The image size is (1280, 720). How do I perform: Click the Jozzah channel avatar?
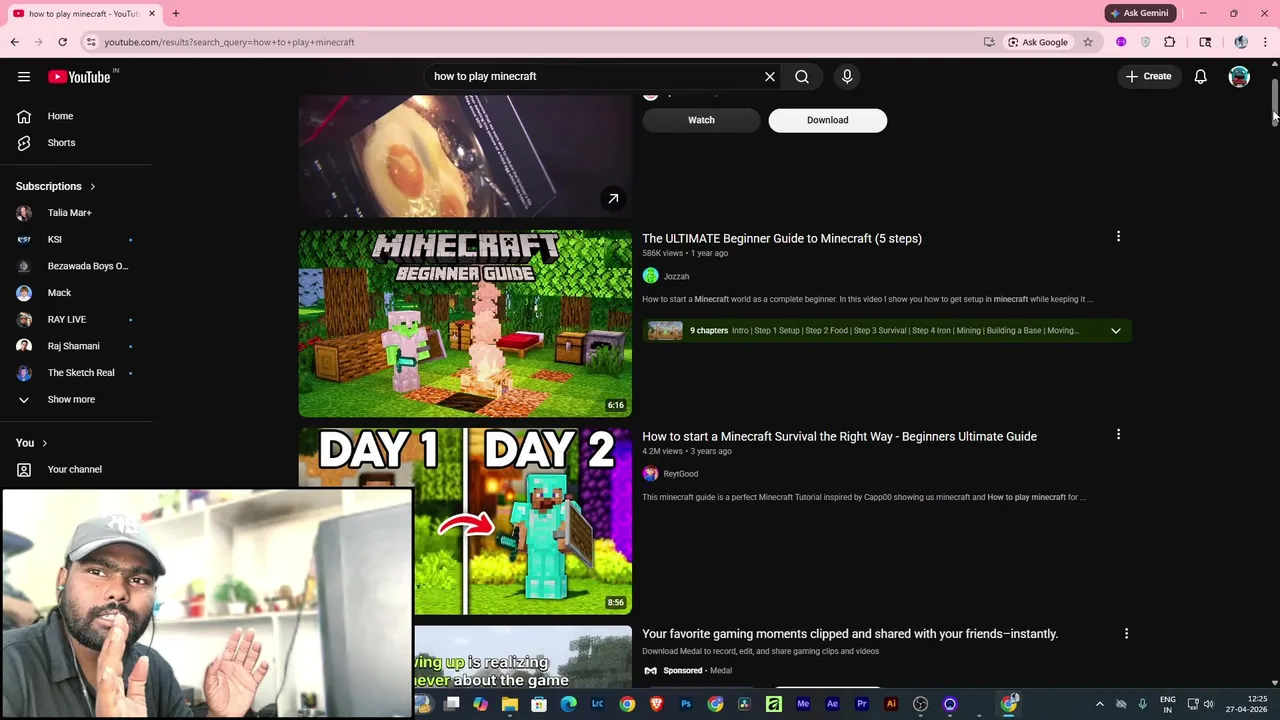pyautogui.click(x=651, y=276)
